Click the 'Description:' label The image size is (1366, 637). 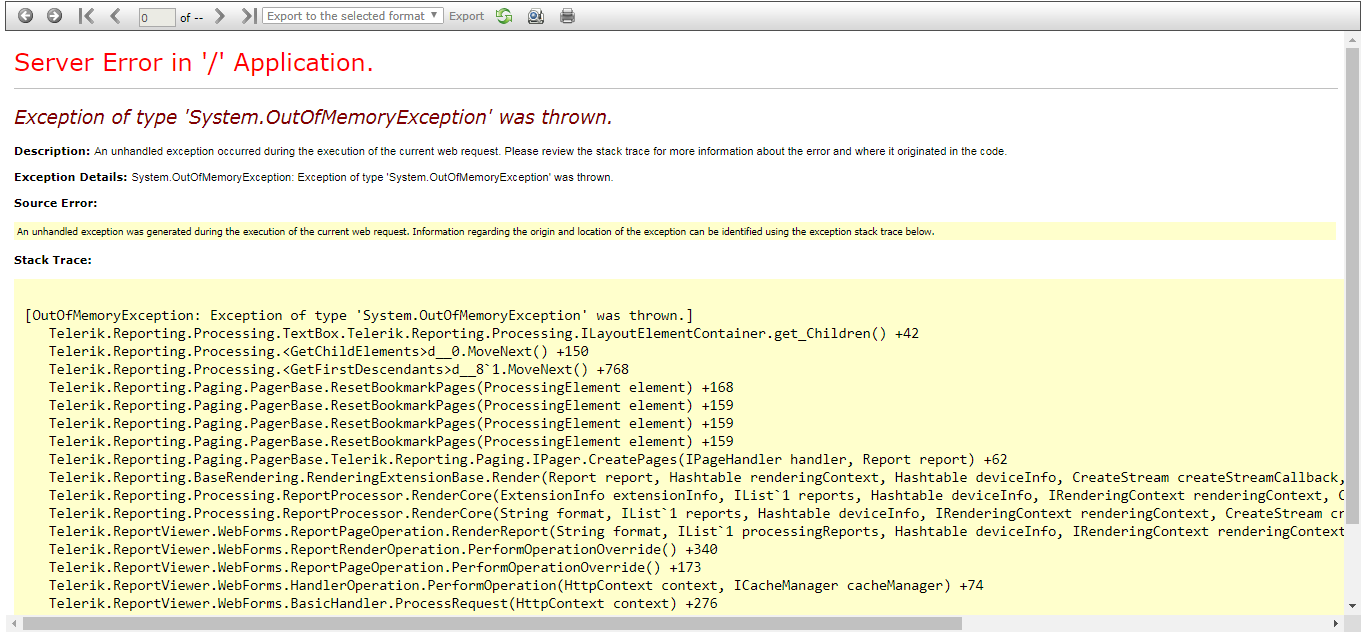click(52, 151)
